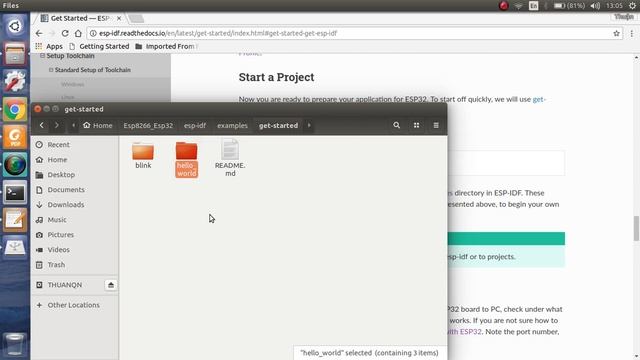
Task: Click the browser page scrollbar thumb
Action: (636, 229)
